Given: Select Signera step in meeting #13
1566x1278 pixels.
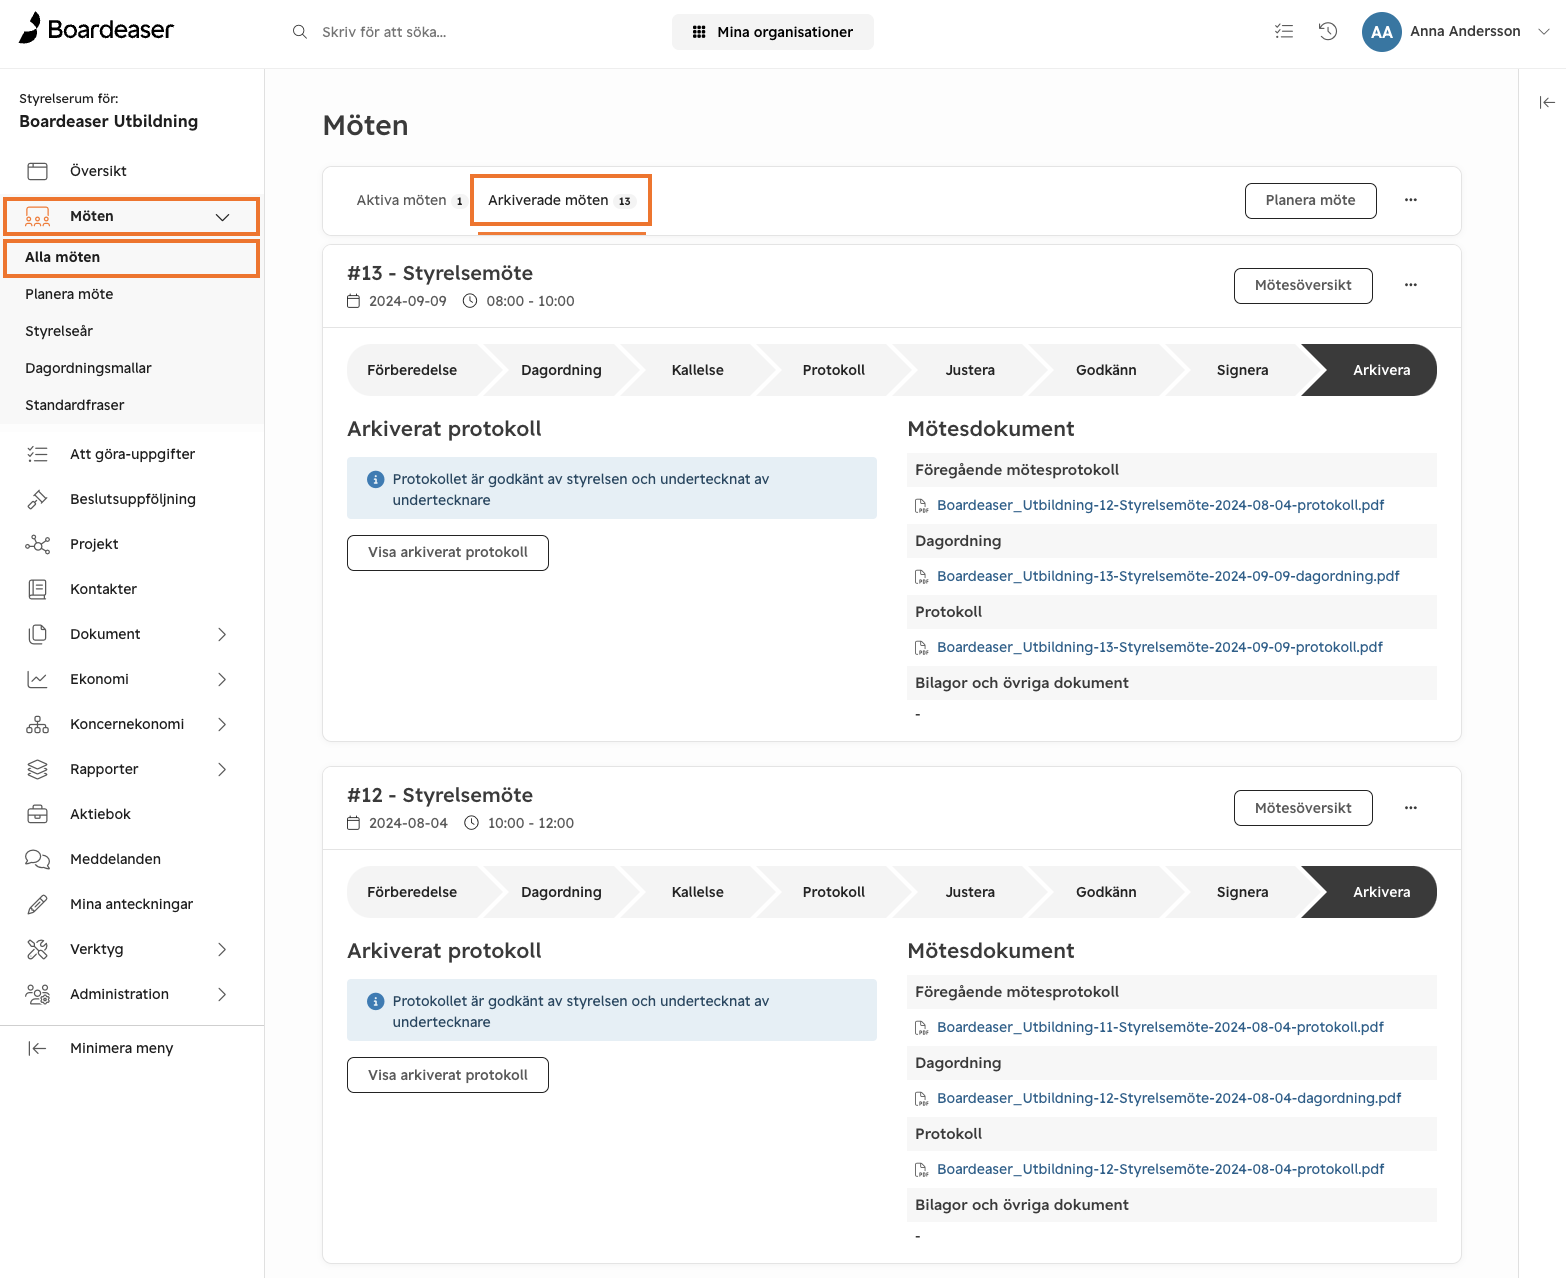Looking at the screenshot, I should coord(1242,370).
